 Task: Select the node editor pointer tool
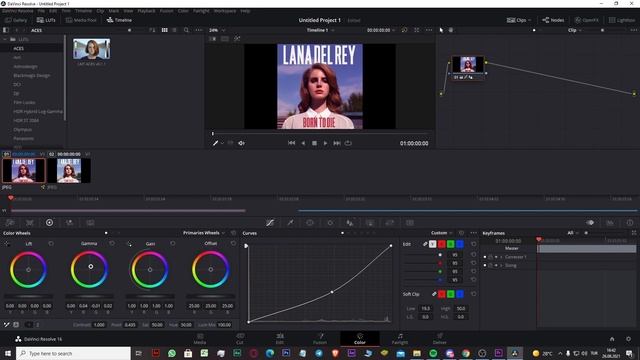tap(441, 30)
